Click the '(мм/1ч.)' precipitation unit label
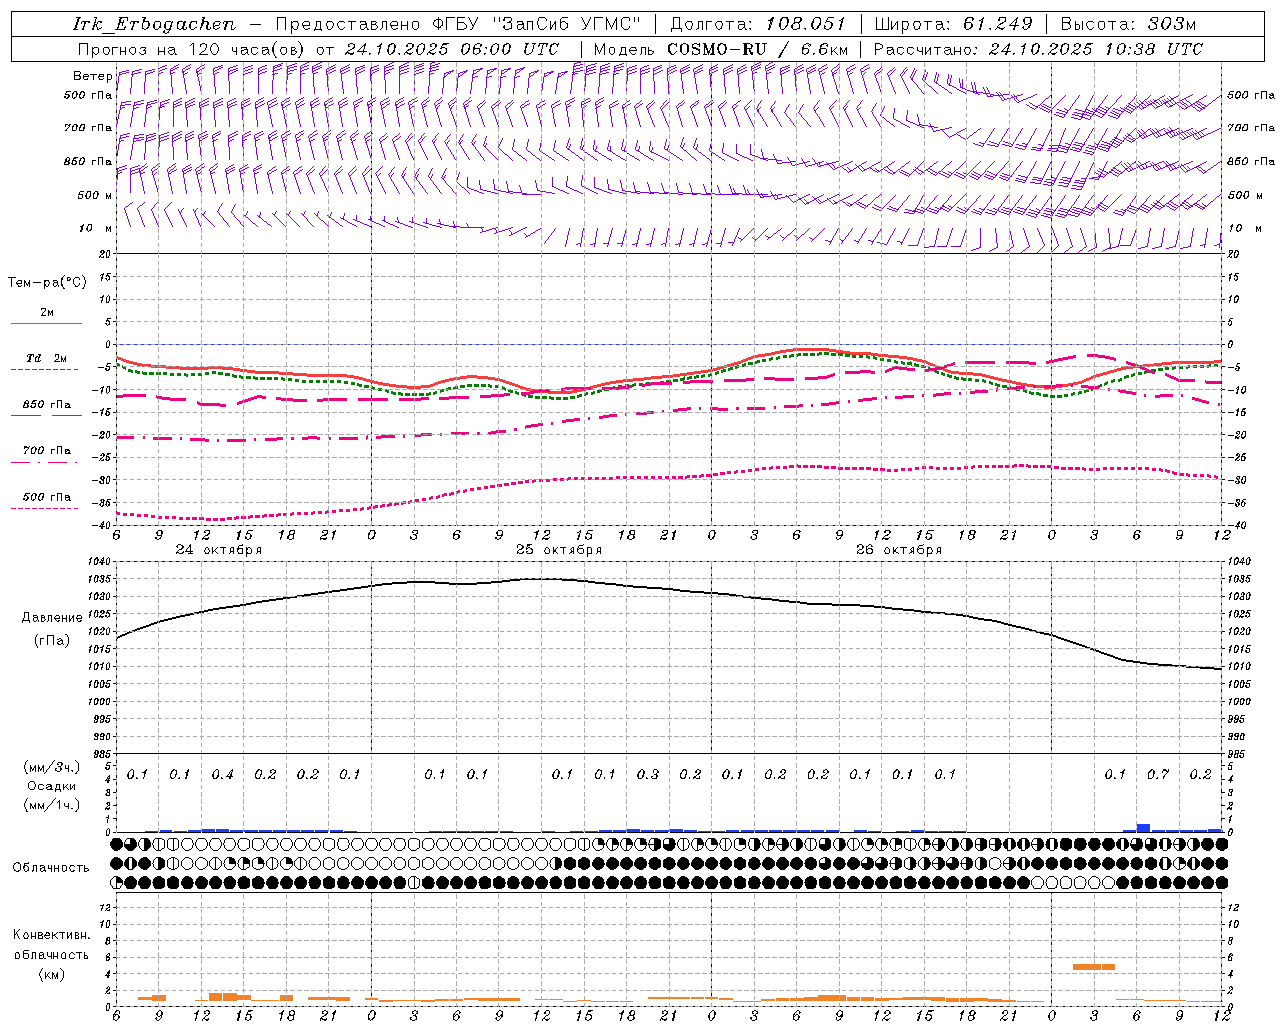The image size is (1280, 1024). coord(53,805)
